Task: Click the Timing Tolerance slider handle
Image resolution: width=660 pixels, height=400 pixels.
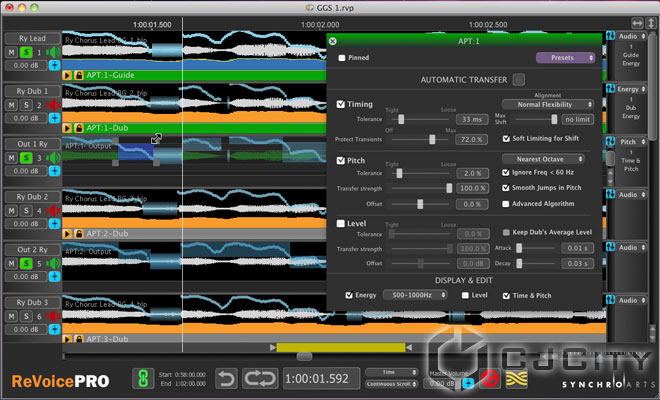Action: (401, 119)
